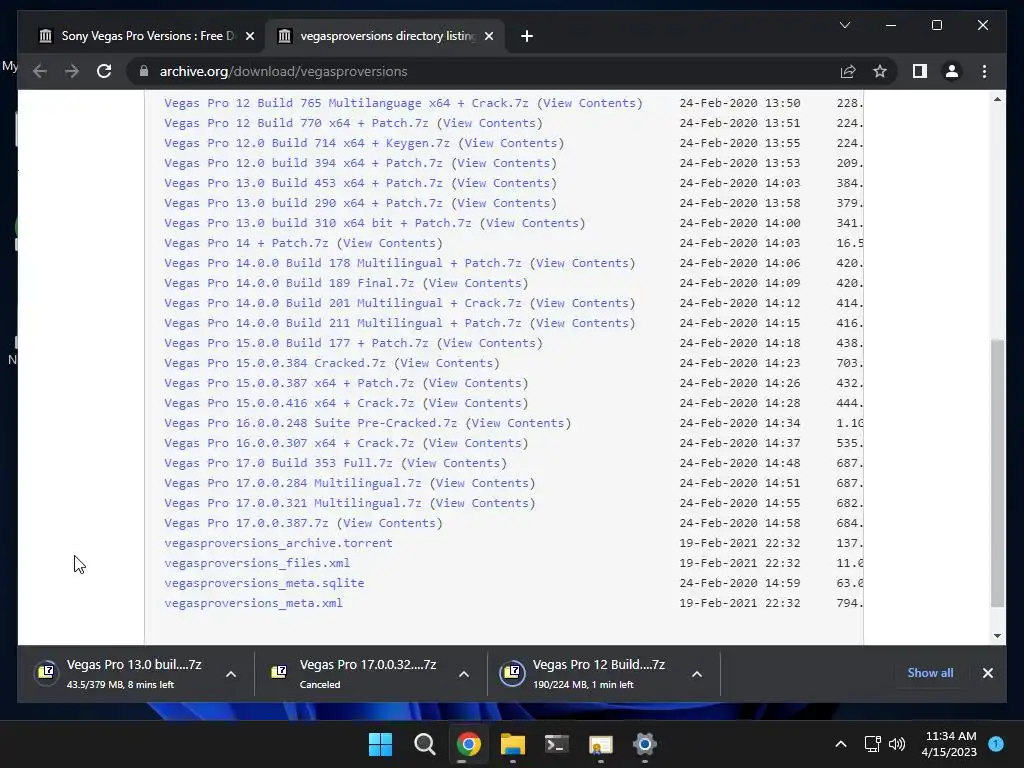Open the Settings gear in taskbar
The height and width of the screenshot is (768, 1024).
click(x=645, y=744)
